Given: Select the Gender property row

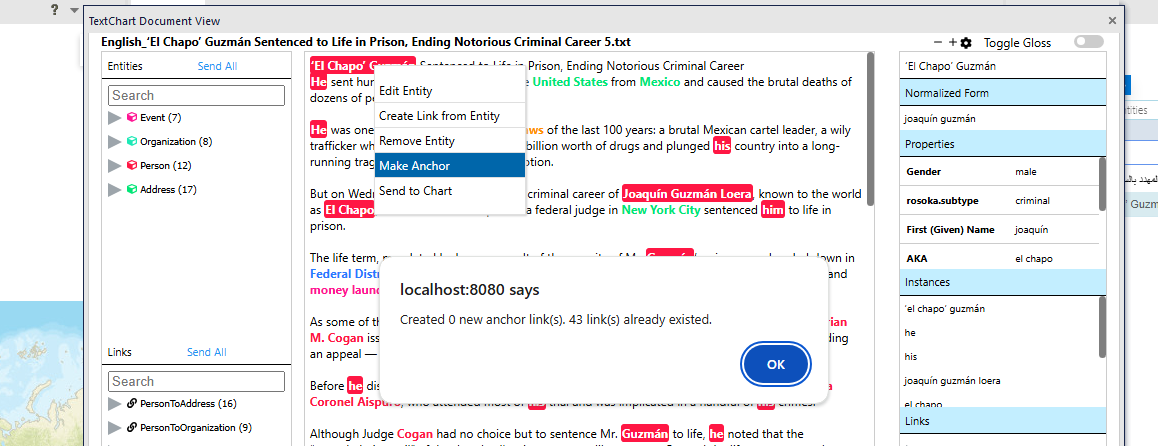Looking at the screenshot, I should 998,171.
